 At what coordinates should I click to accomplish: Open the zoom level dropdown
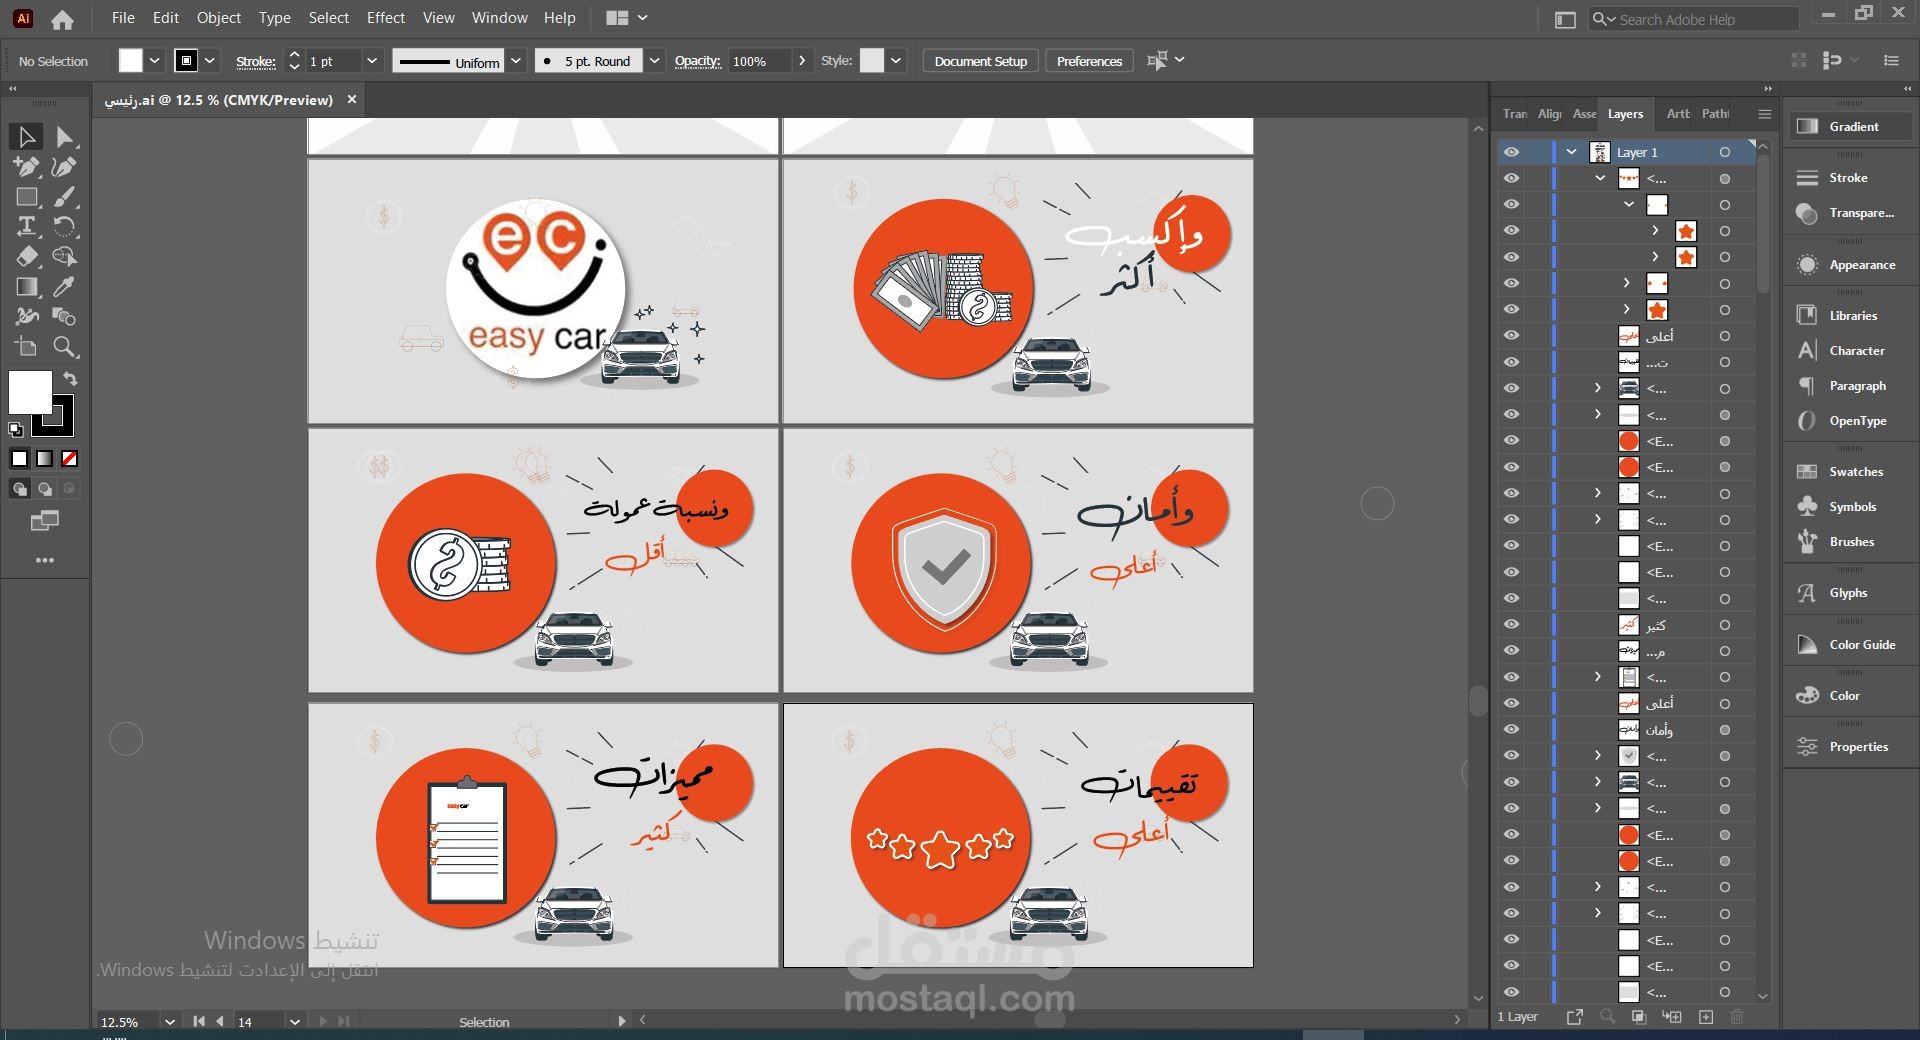[170, 1022]
